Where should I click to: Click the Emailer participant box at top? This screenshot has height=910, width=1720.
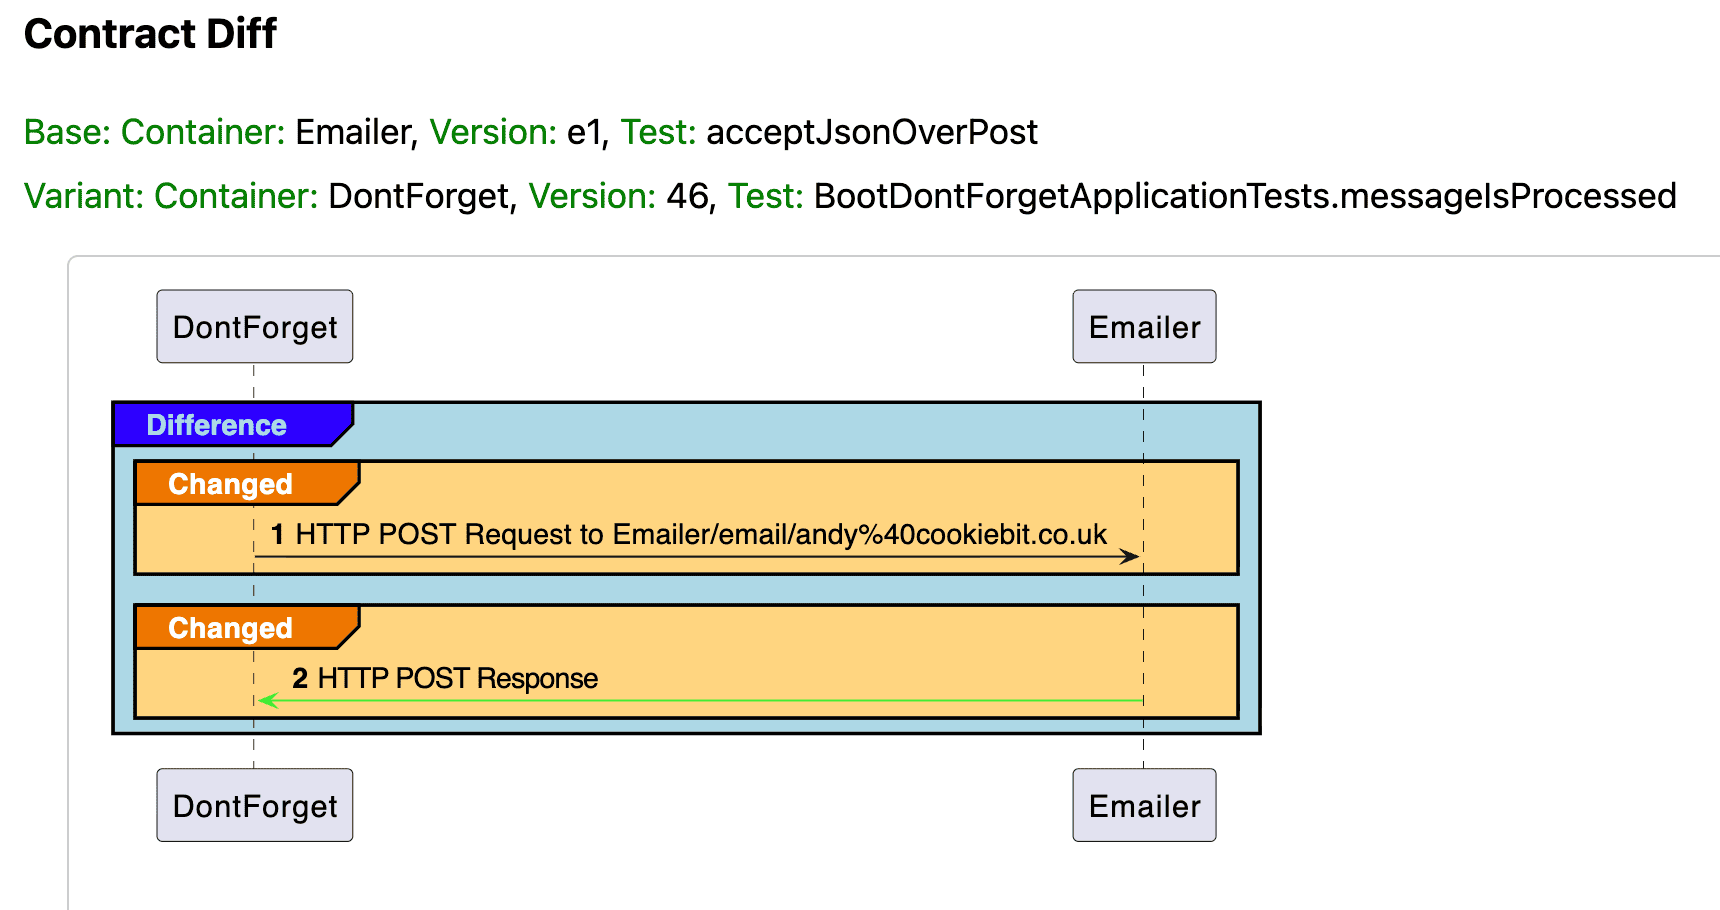[x=1143, y=325]
